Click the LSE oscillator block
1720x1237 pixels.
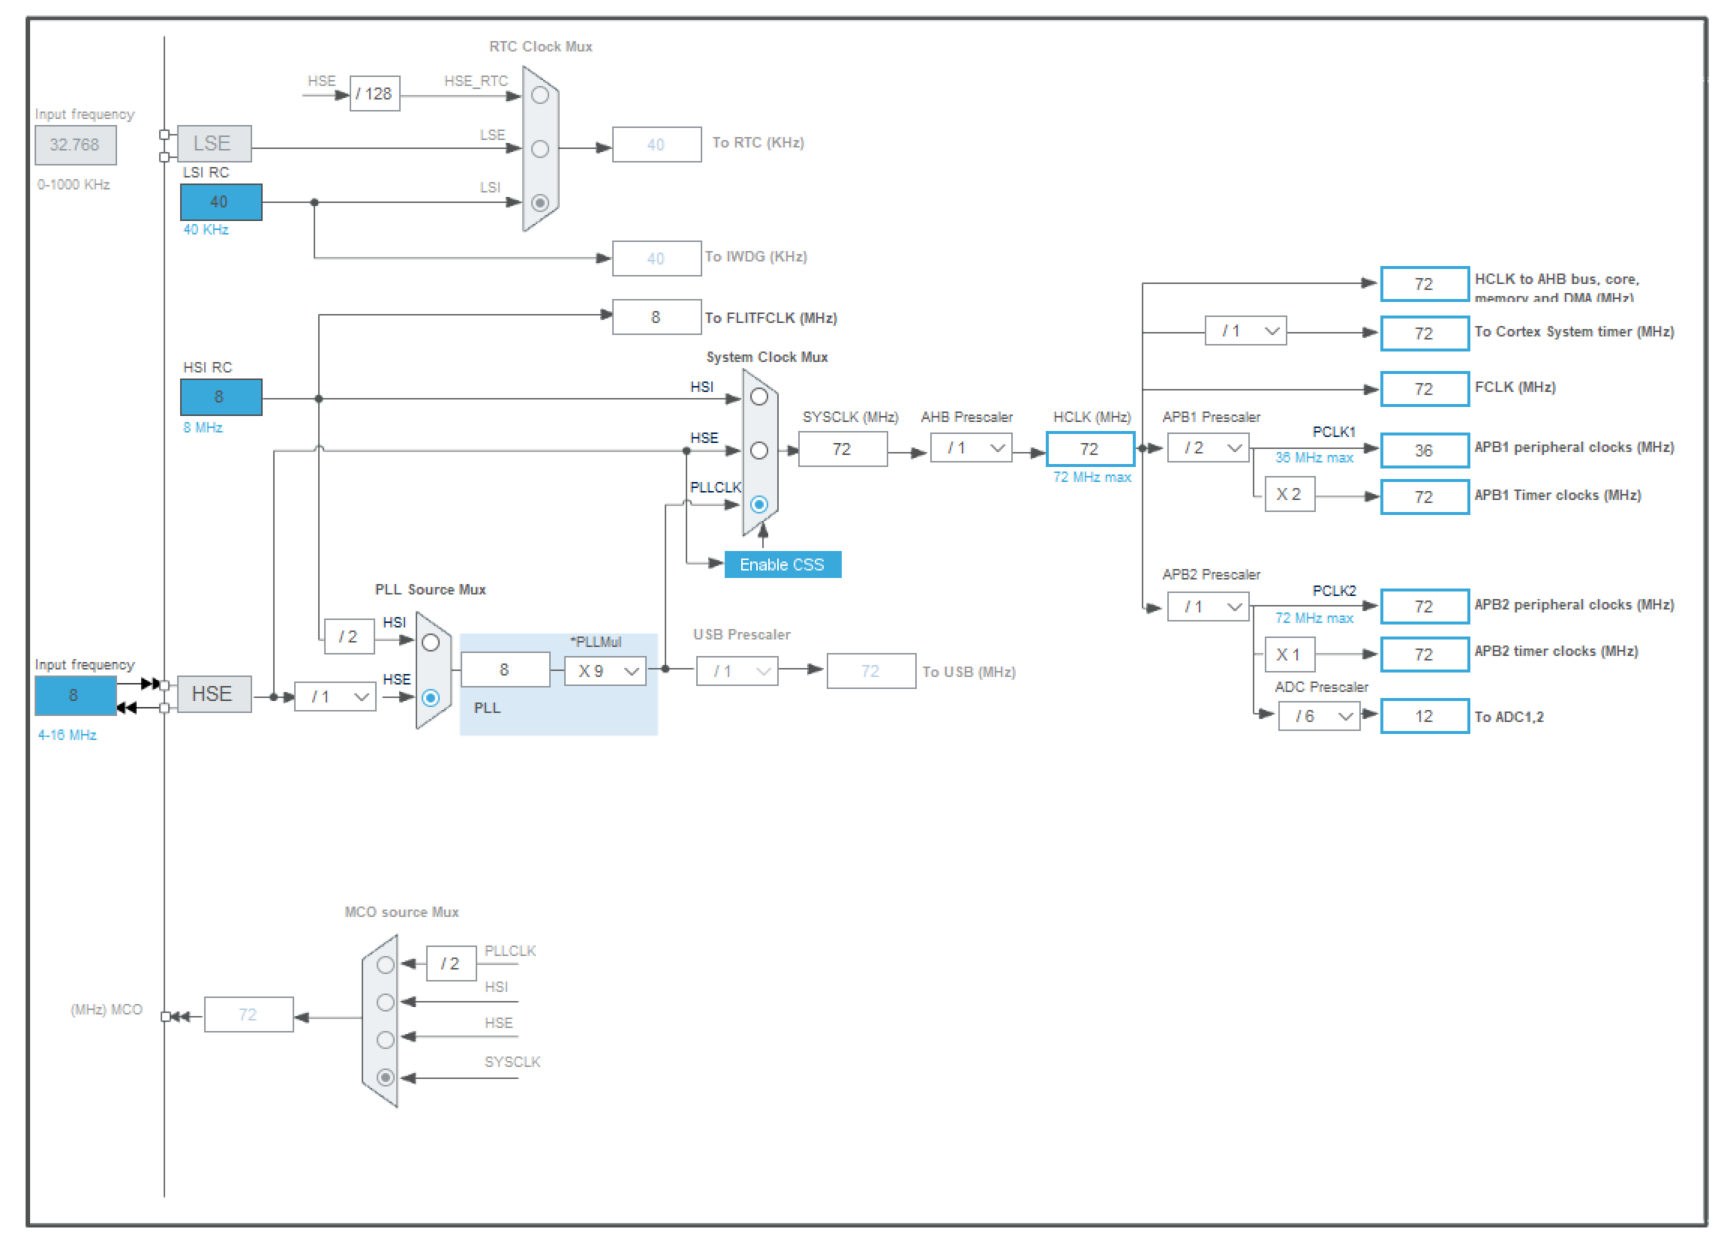click(x=214, y=144)
